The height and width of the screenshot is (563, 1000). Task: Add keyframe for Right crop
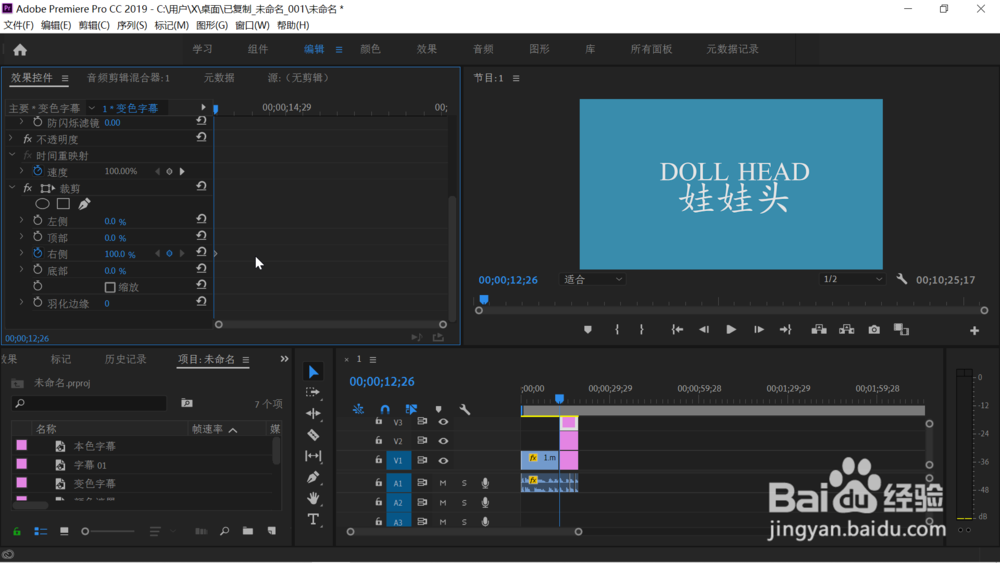pyautogui.click(x=169, y=254)
